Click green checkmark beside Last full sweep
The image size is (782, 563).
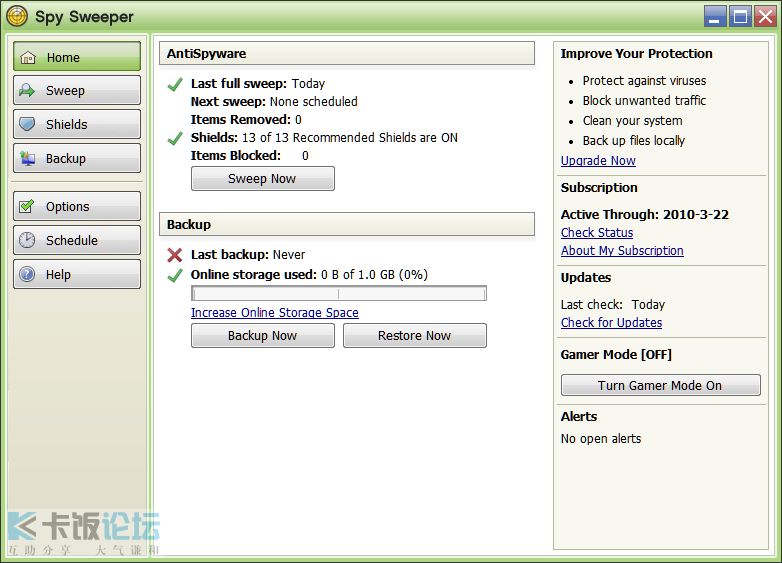click(x=175, y=84)
